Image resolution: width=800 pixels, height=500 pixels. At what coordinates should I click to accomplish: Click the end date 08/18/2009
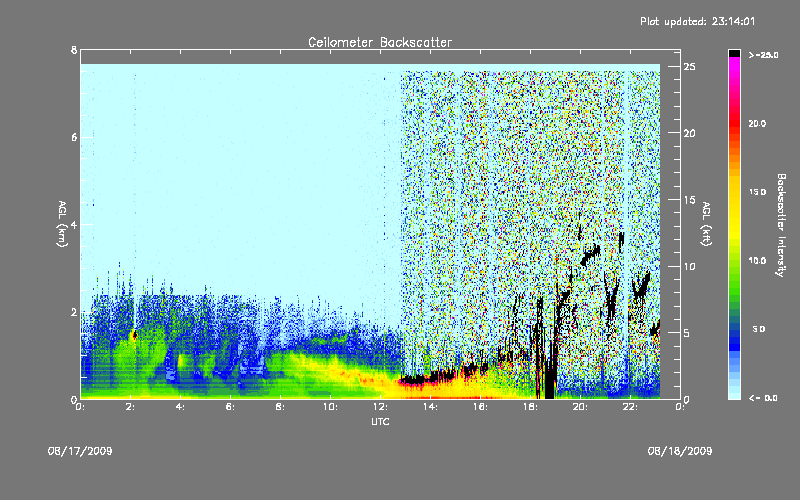pos(680,451)
